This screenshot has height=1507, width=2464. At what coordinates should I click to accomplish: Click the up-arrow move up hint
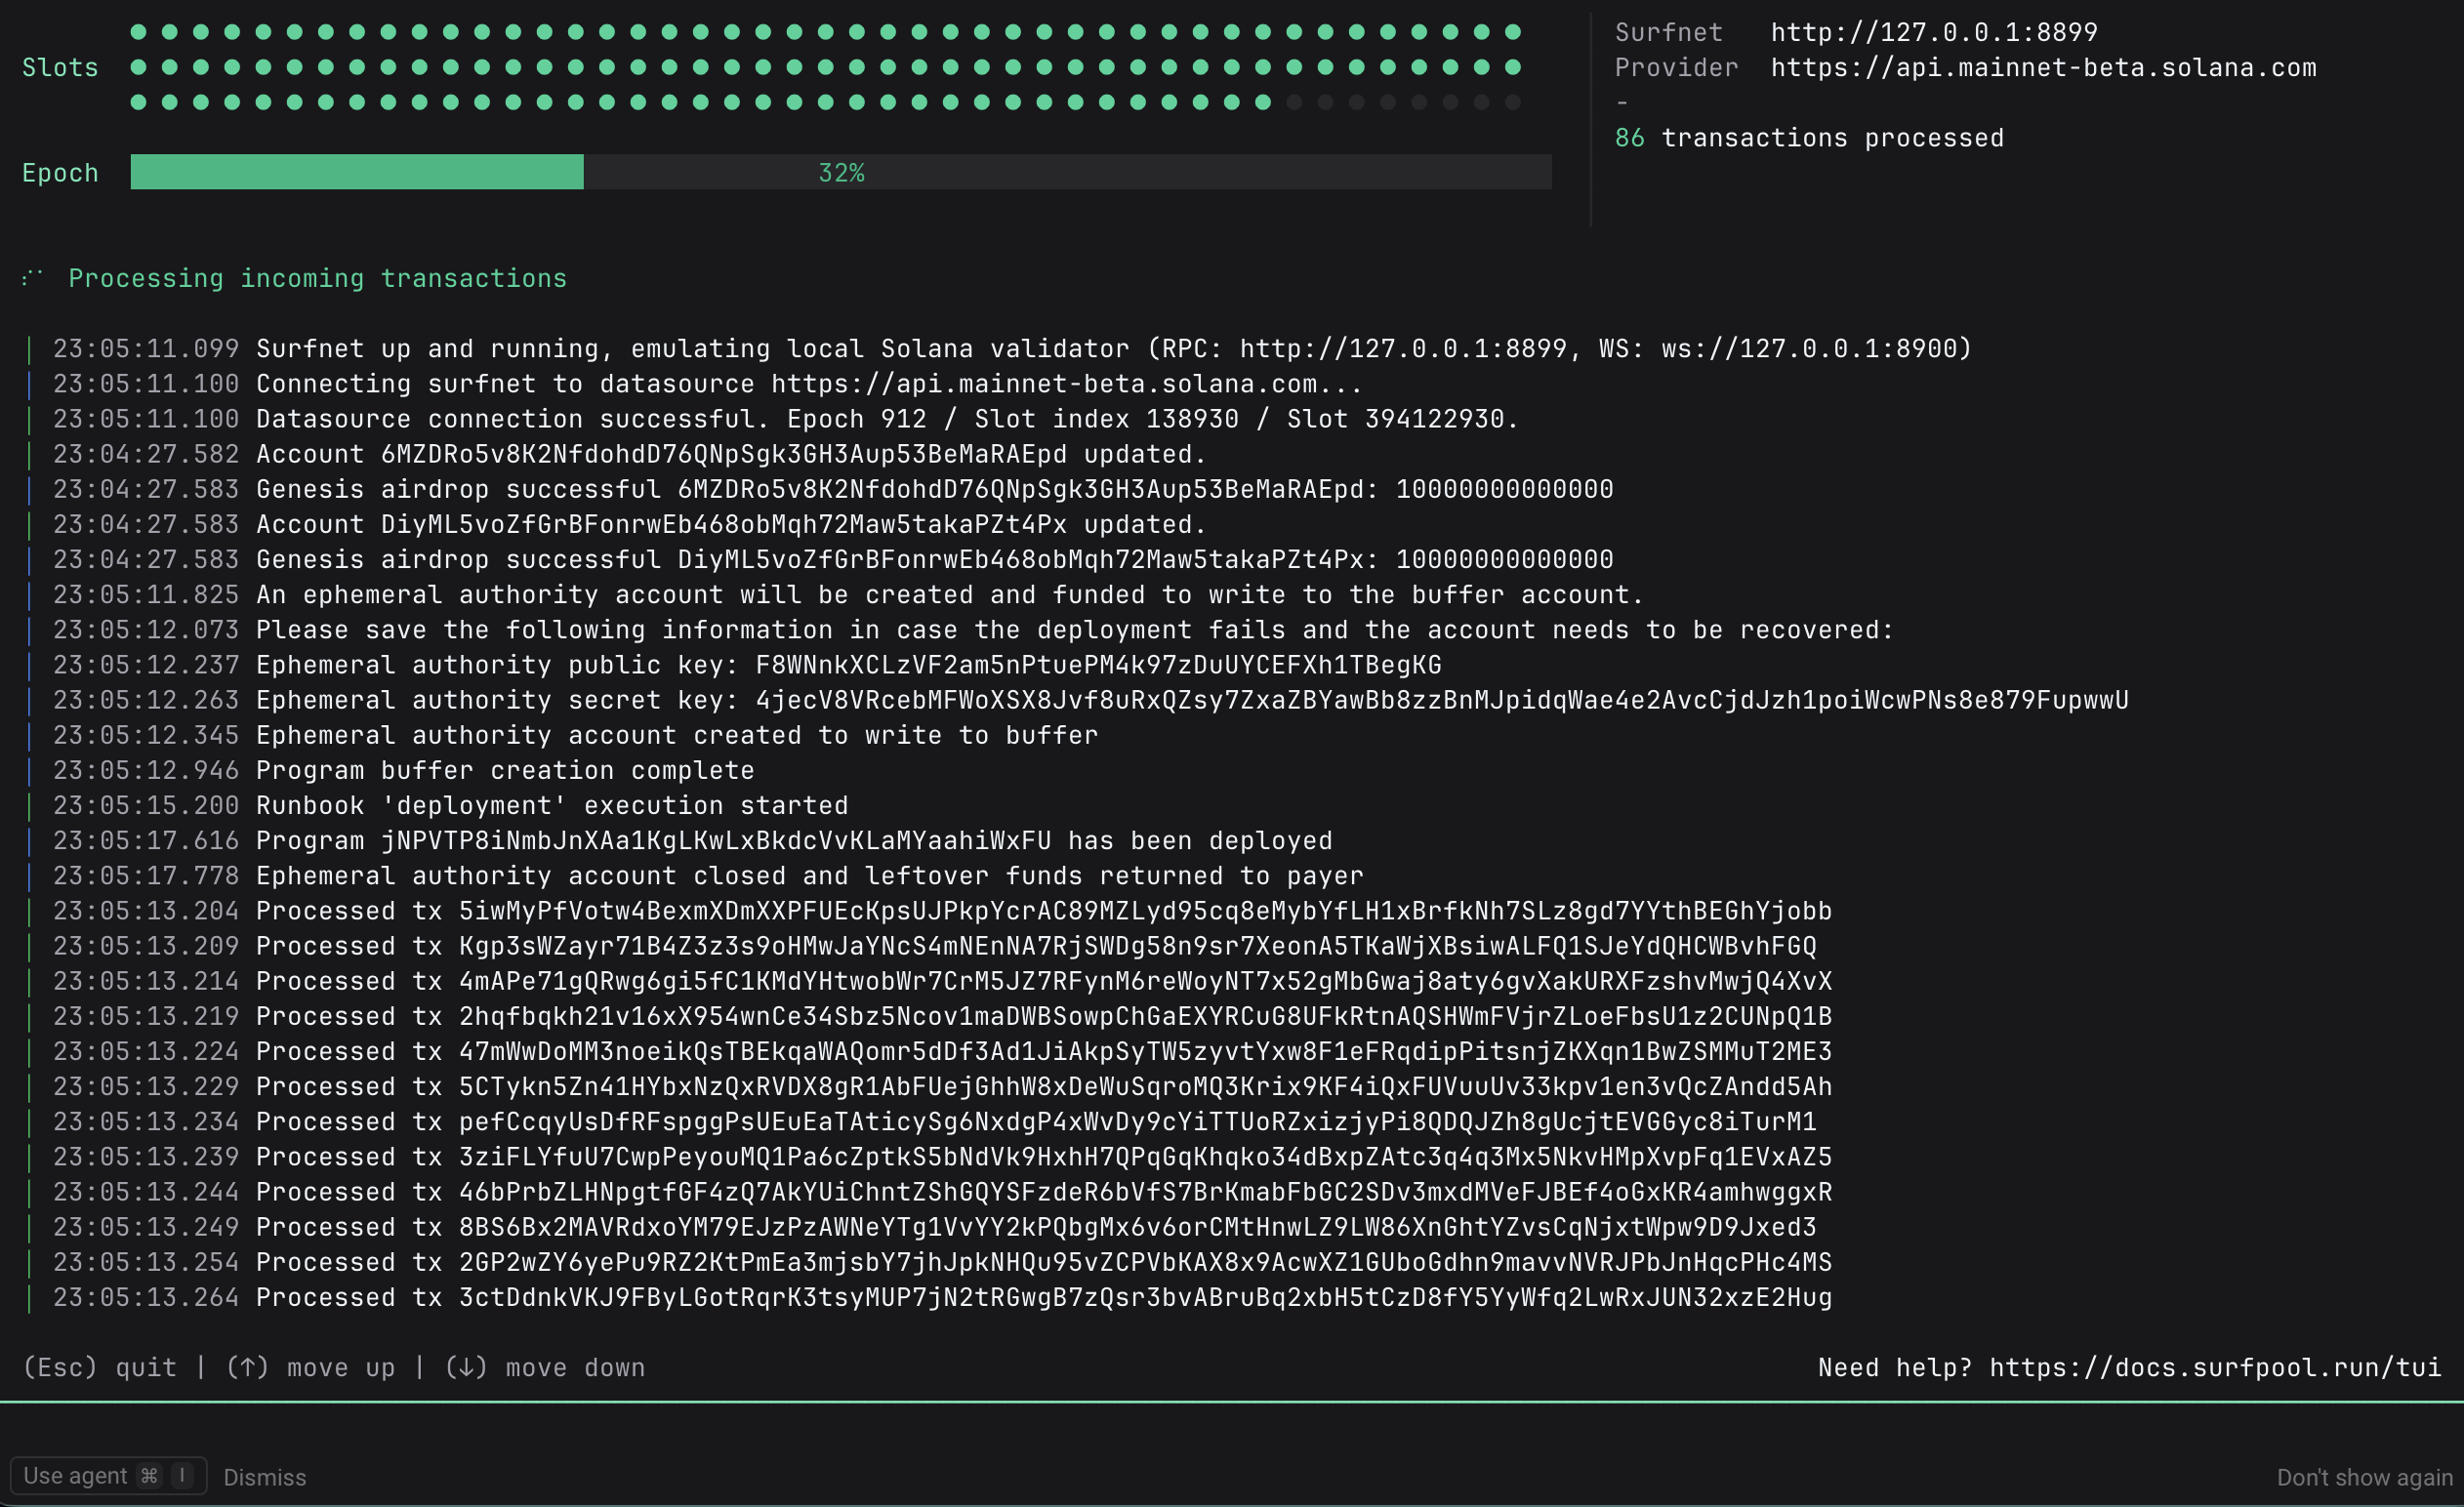(x=310, y=1367)
